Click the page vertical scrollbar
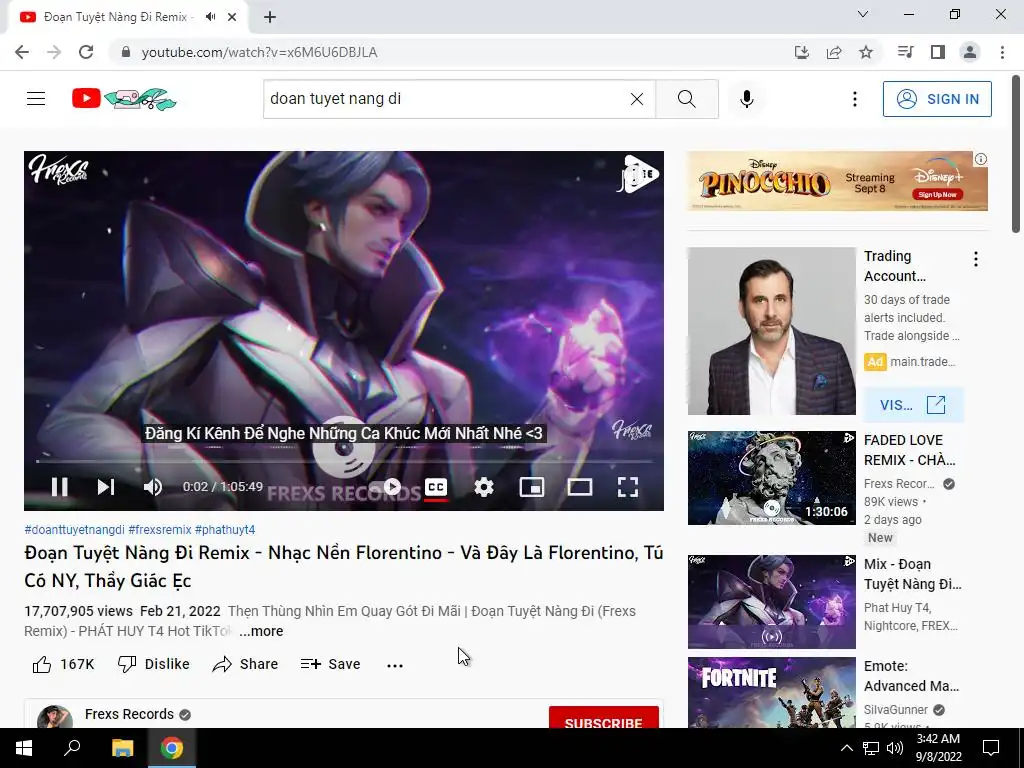 point(1016,153)
